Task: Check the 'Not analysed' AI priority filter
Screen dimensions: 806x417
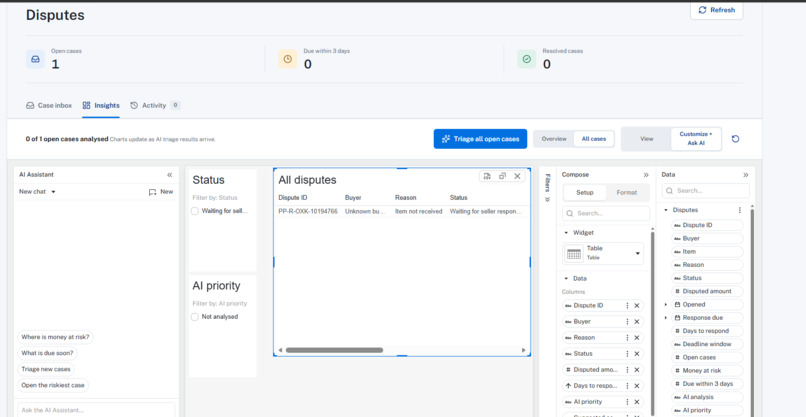Action: [x=195, y=317]
